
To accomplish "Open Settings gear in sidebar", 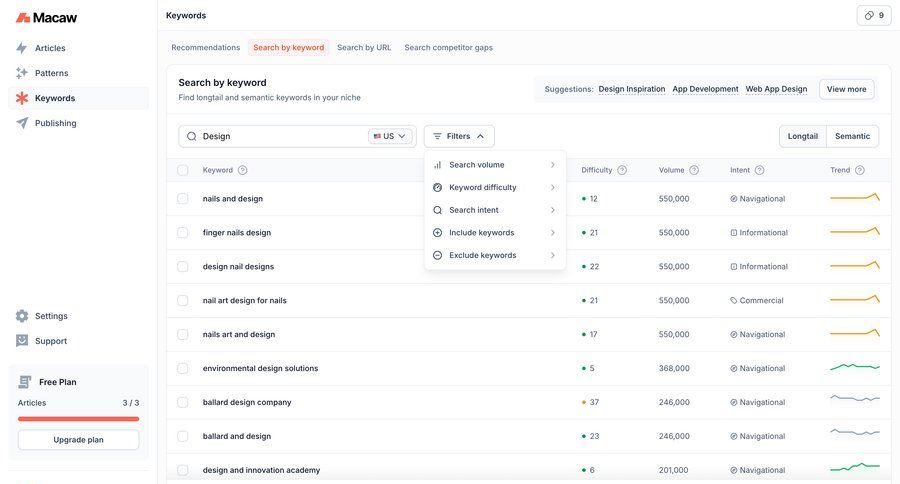I will tap(22, 316).
